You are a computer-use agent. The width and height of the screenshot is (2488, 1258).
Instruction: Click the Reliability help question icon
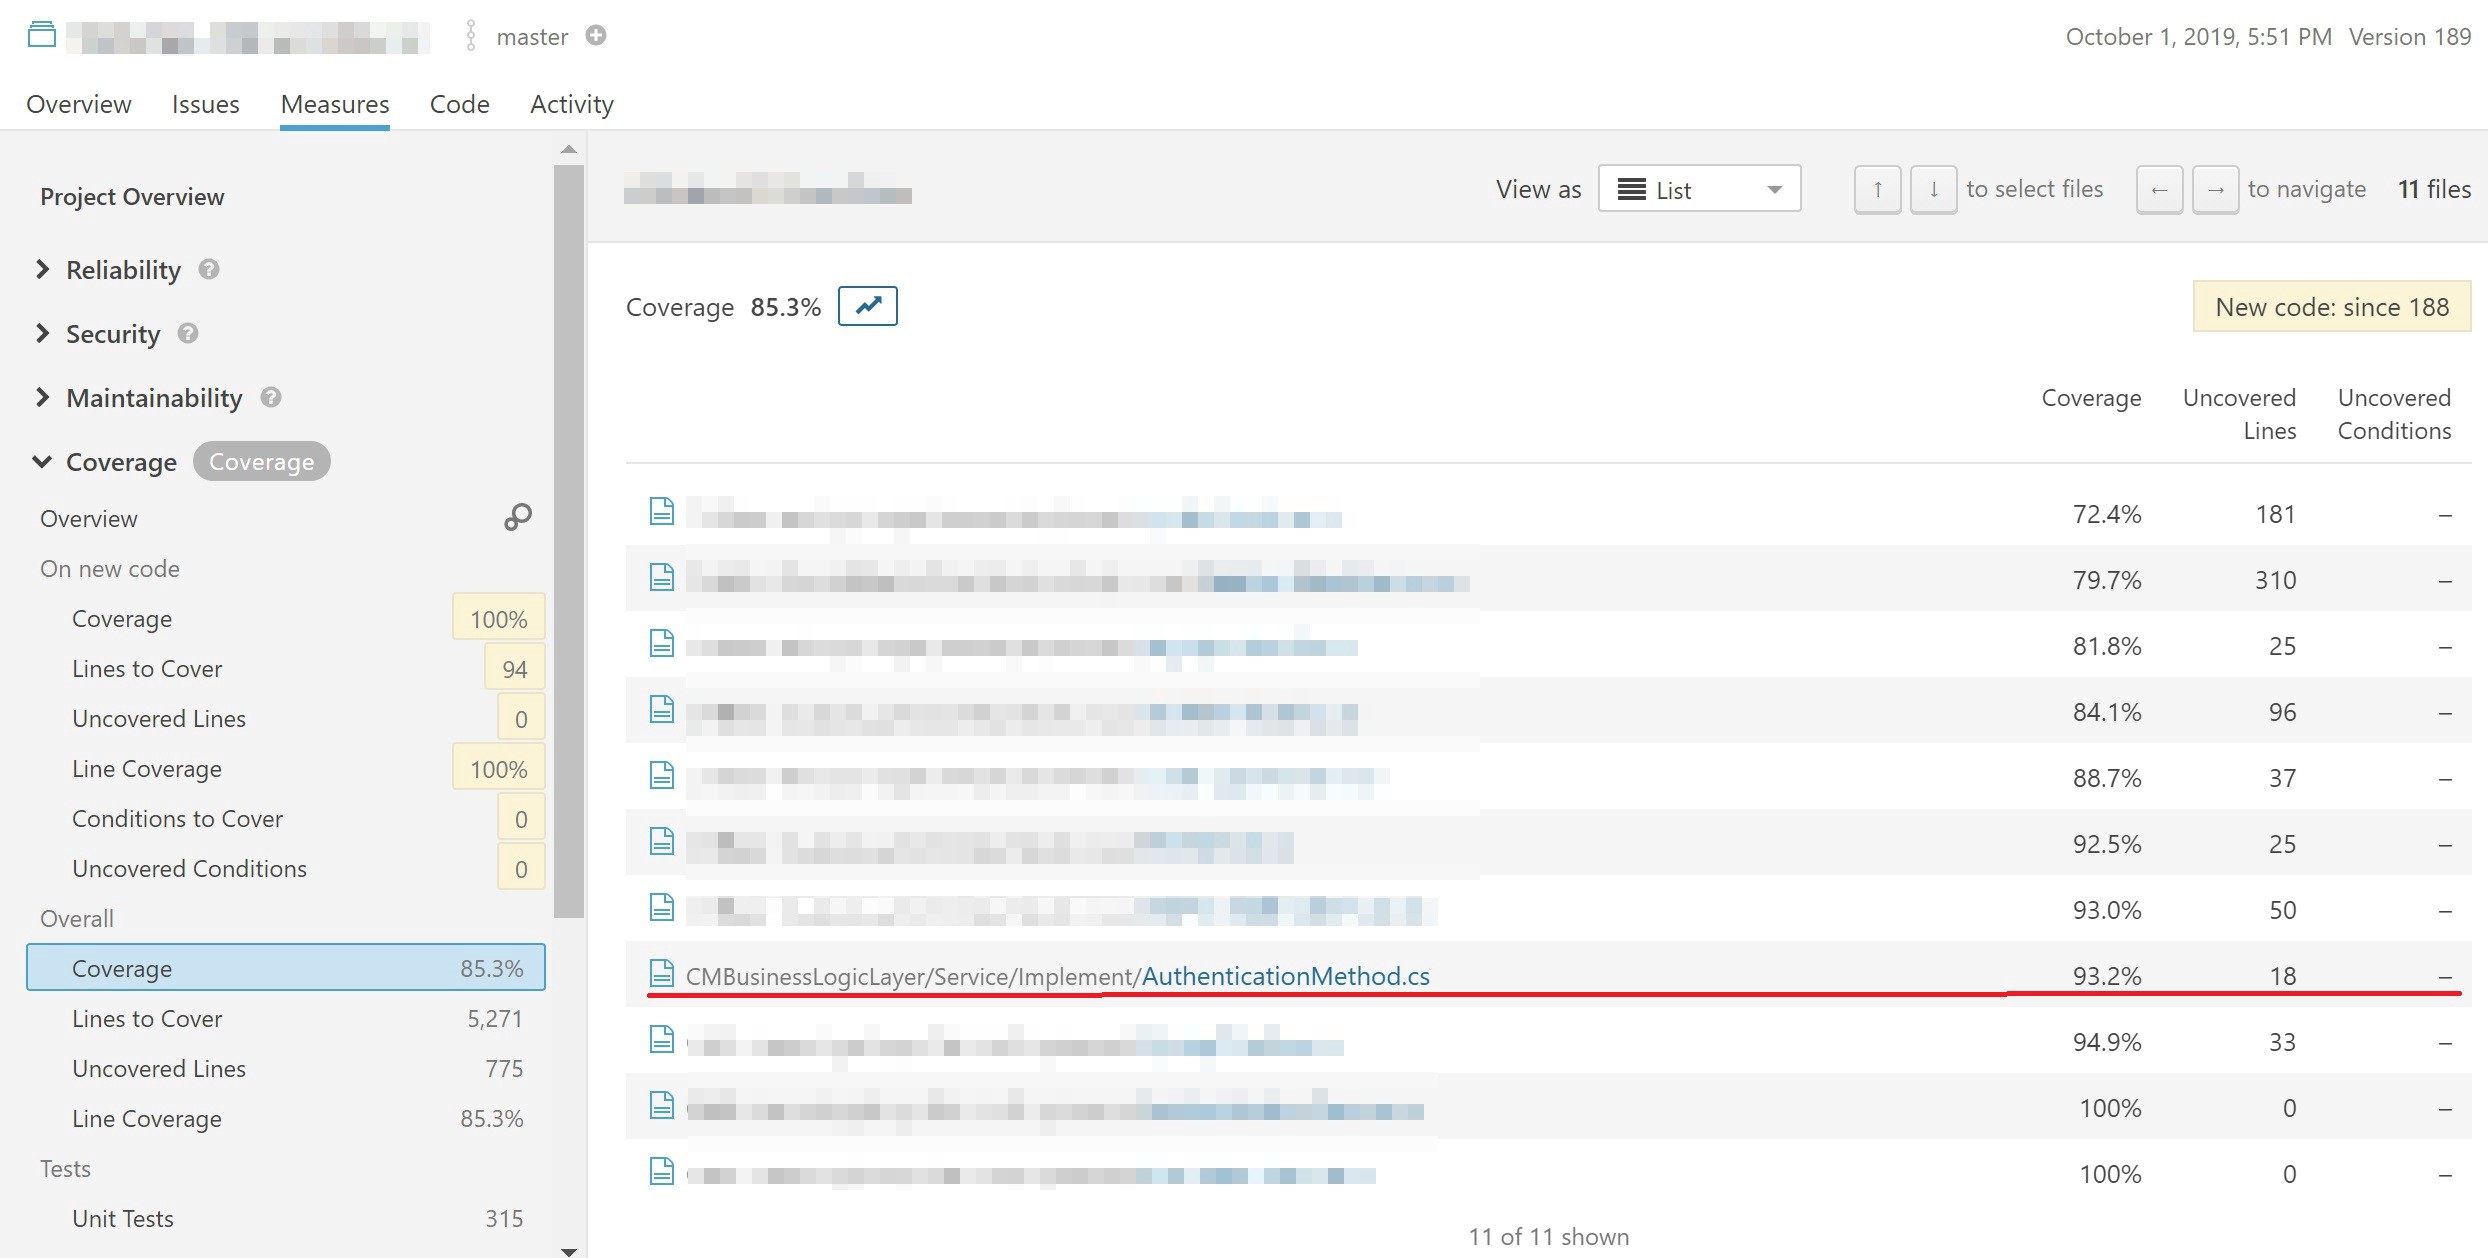(x=209, y=269)
